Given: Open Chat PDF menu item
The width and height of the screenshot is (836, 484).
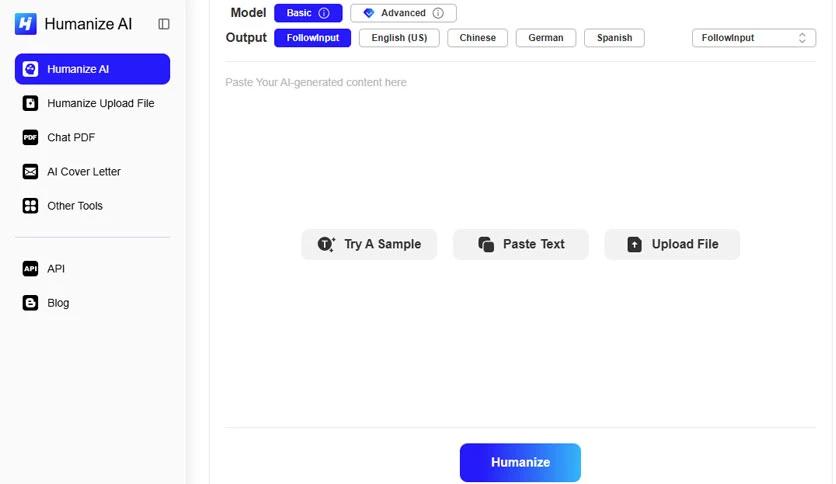Looking at the screenshot, I should 92,137.
